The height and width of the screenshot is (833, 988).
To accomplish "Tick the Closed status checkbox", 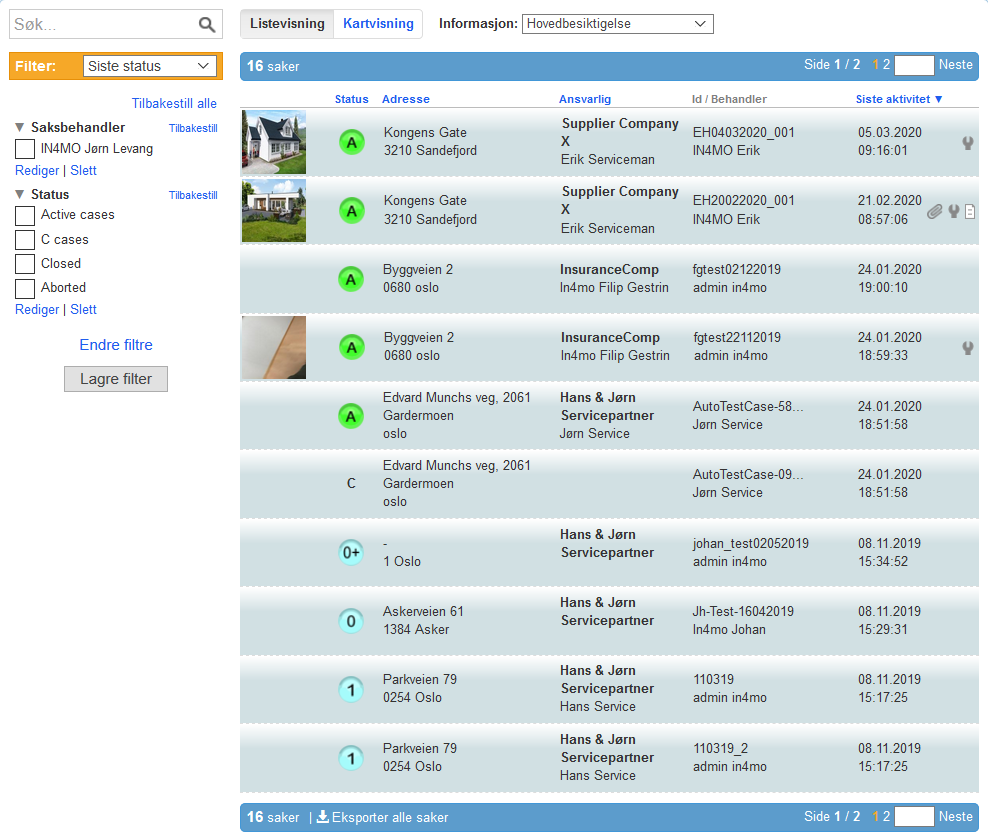I will tap(25, 264).
